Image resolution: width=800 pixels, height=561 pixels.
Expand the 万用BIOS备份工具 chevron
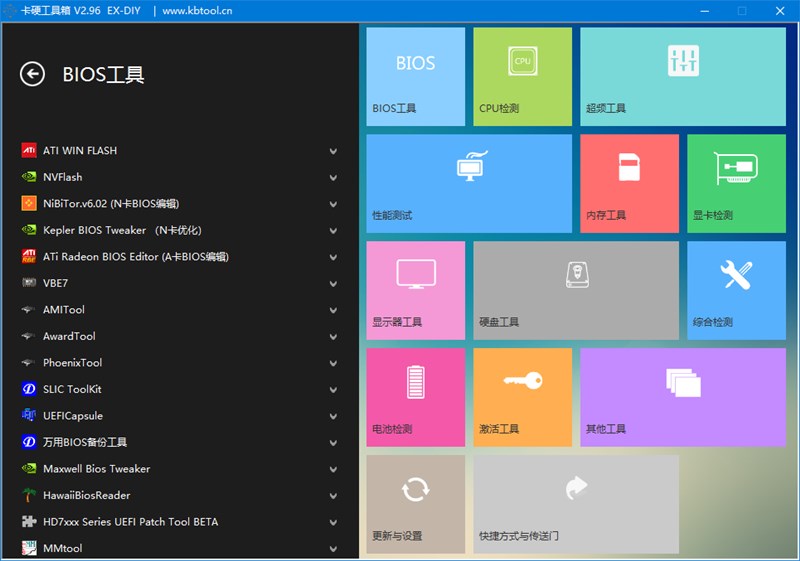(333, 443)
